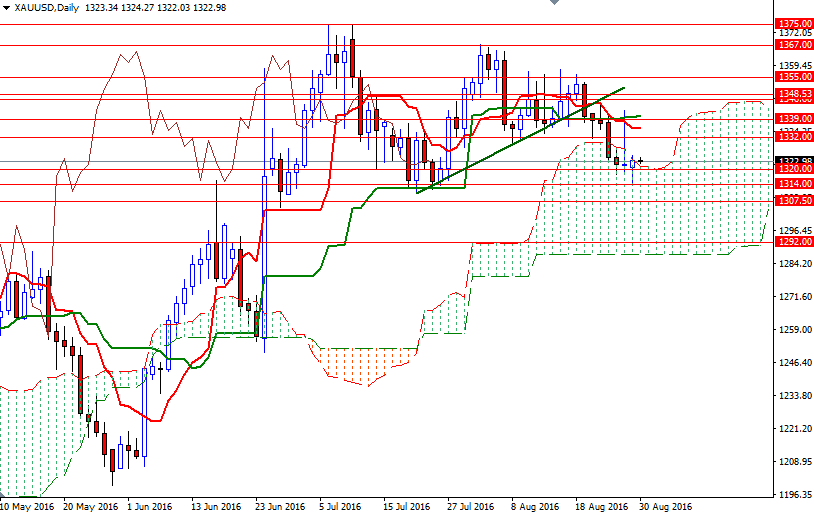Screen dimensions: 814x514
Task: Click the chart shift marker triangle at top
Action: click(554, 2)
